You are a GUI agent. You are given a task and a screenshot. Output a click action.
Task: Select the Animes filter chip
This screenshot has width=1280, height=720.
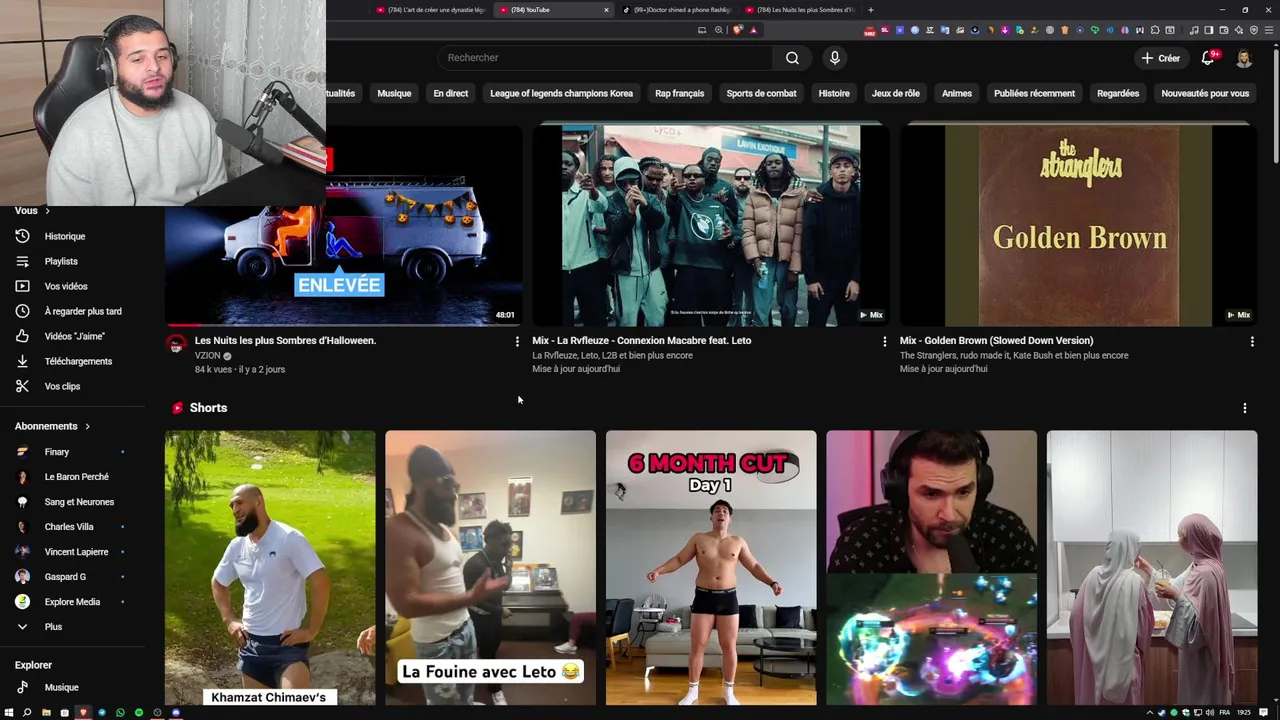pos(957,93)
